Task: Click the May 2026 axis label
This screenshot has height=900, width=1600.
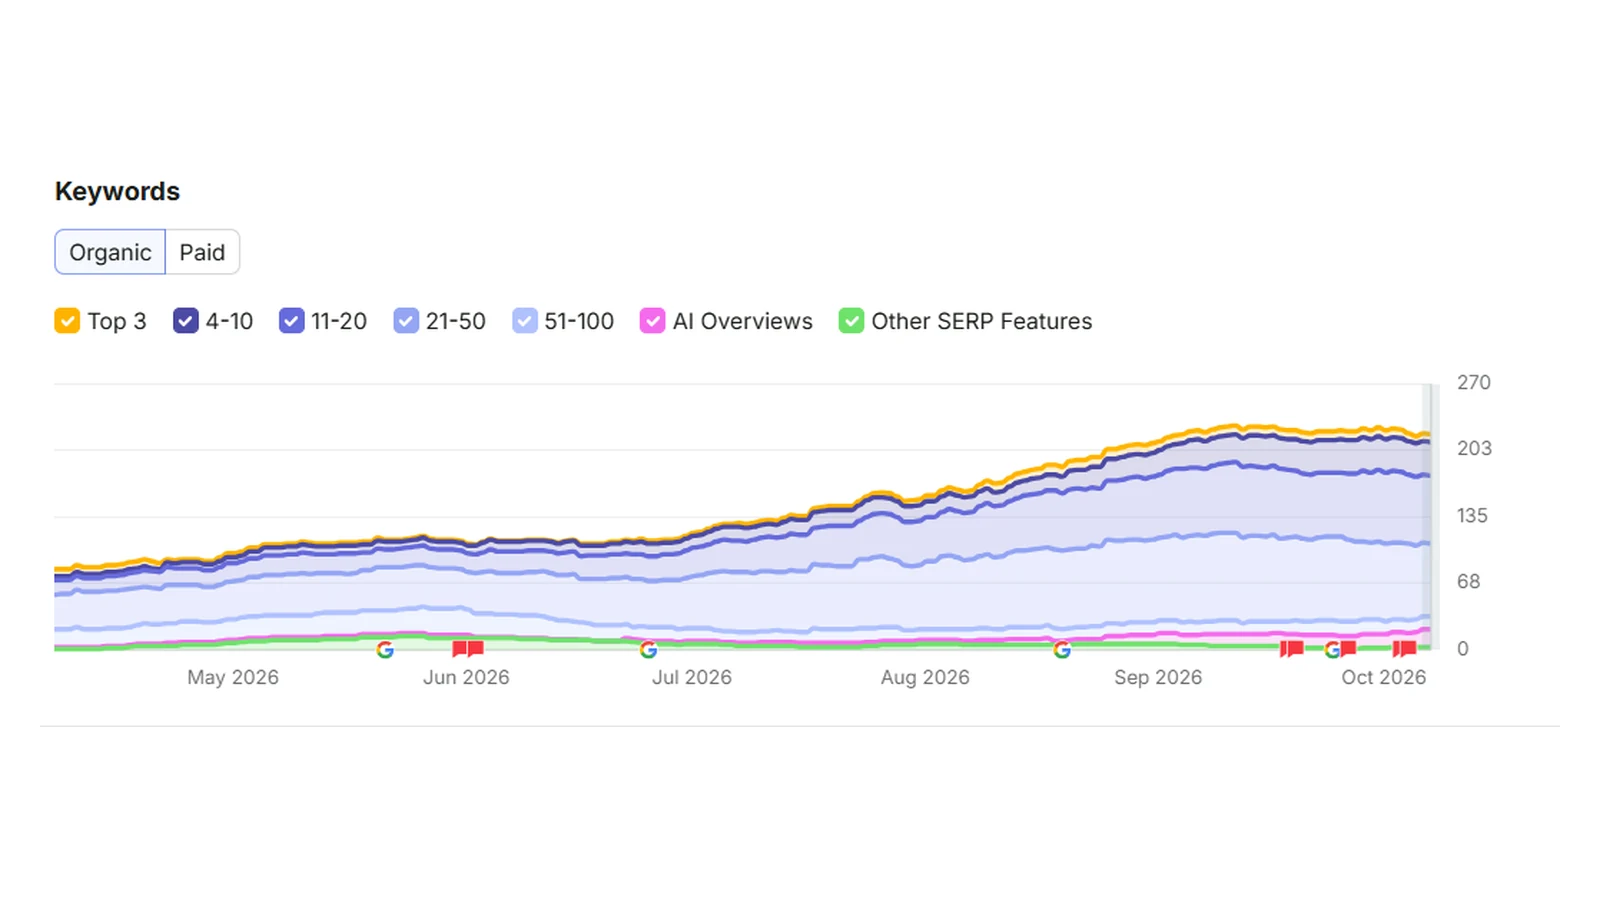Action: [x=233, y=677]
